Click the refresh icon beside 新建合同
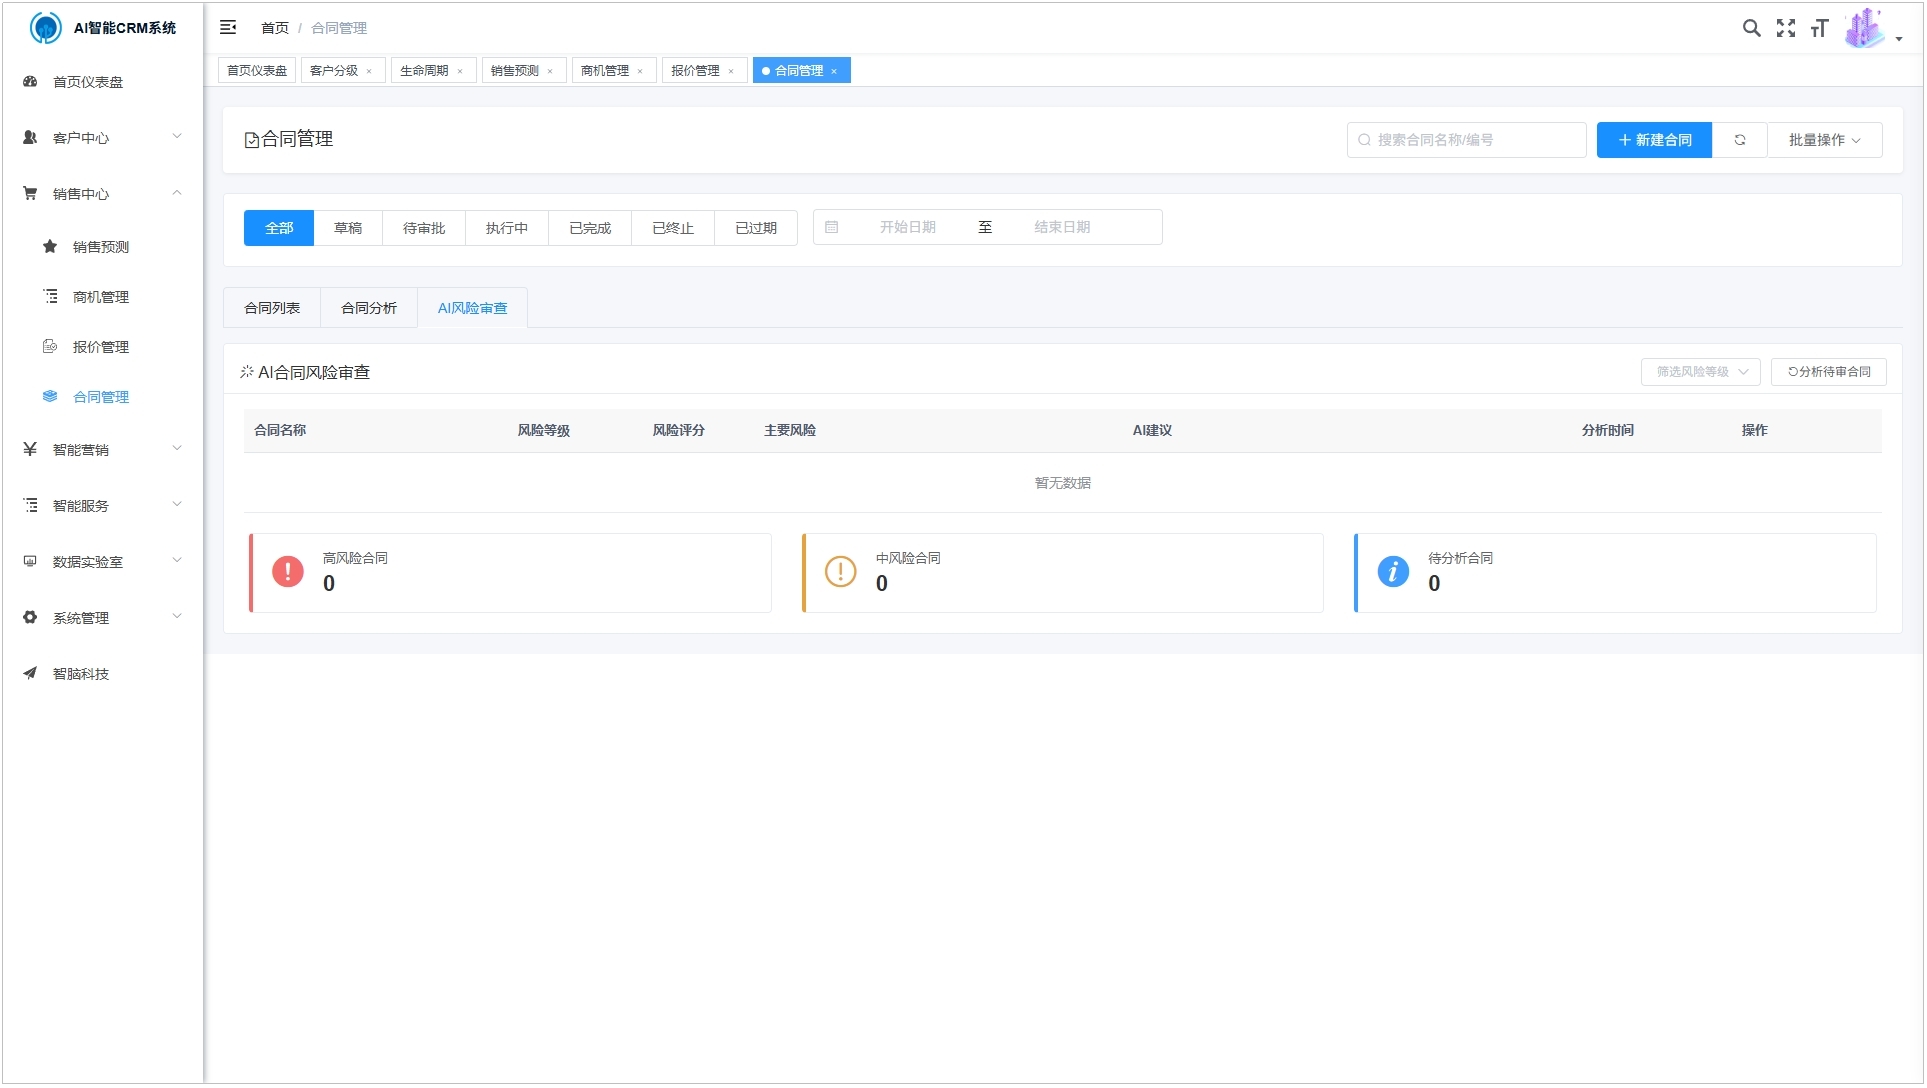This screenshot has width=1927, height=1088. pos(1740,140)
